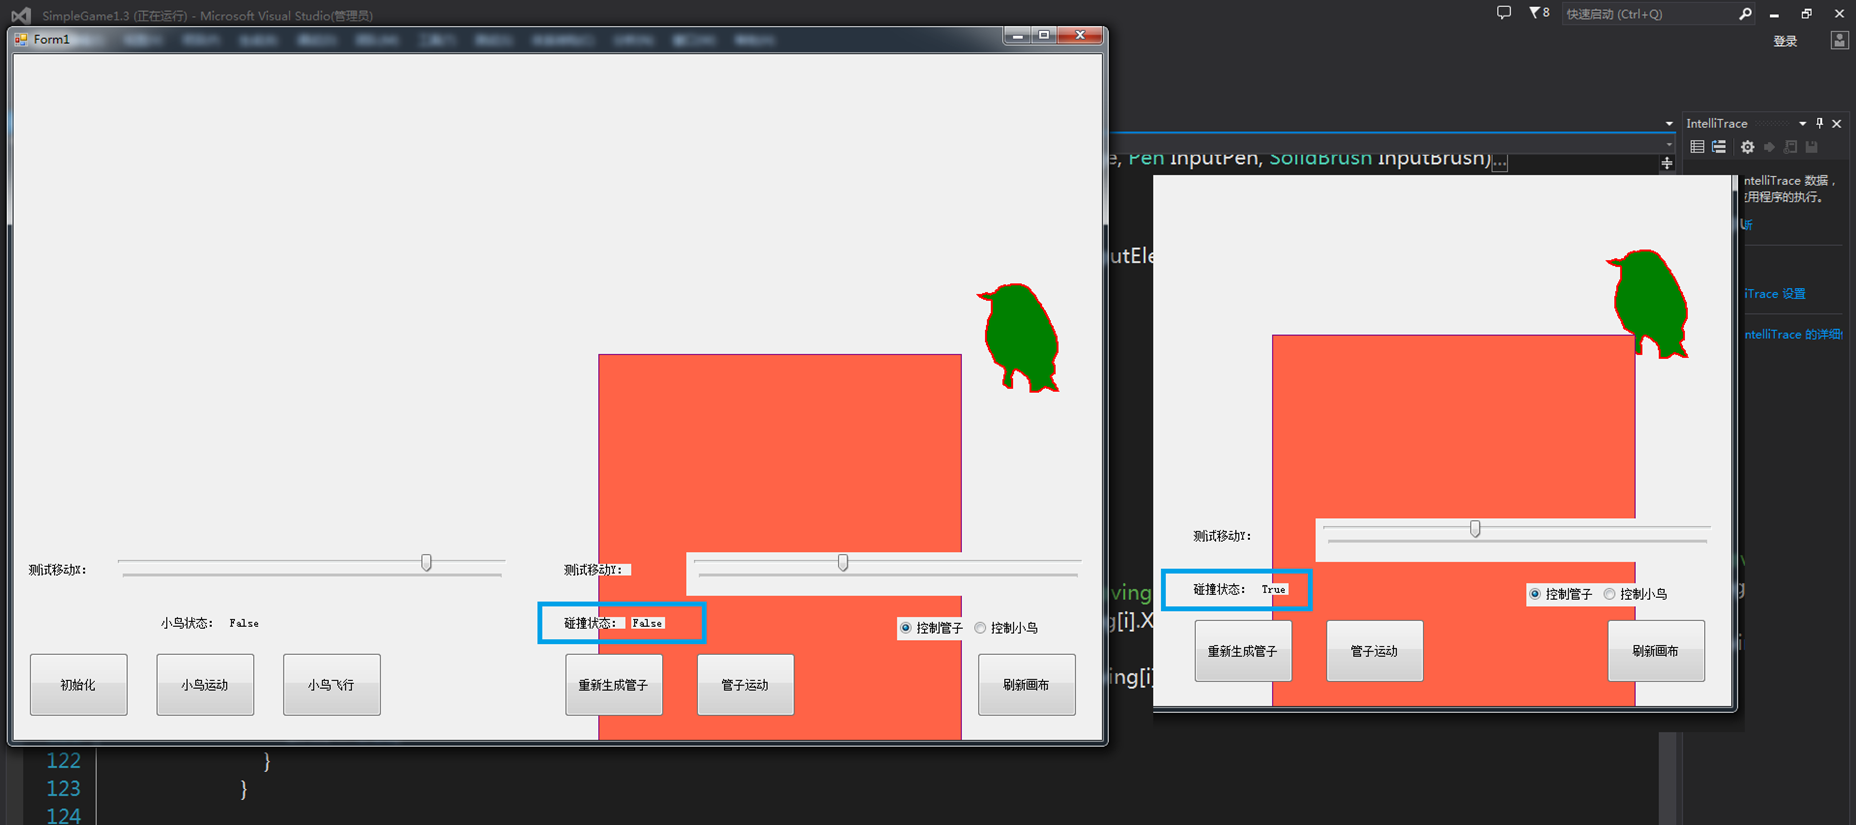Click the 测试移动Y: label in Form1
The height and width of the screenshot is (825, 1856).
[594, 570]
